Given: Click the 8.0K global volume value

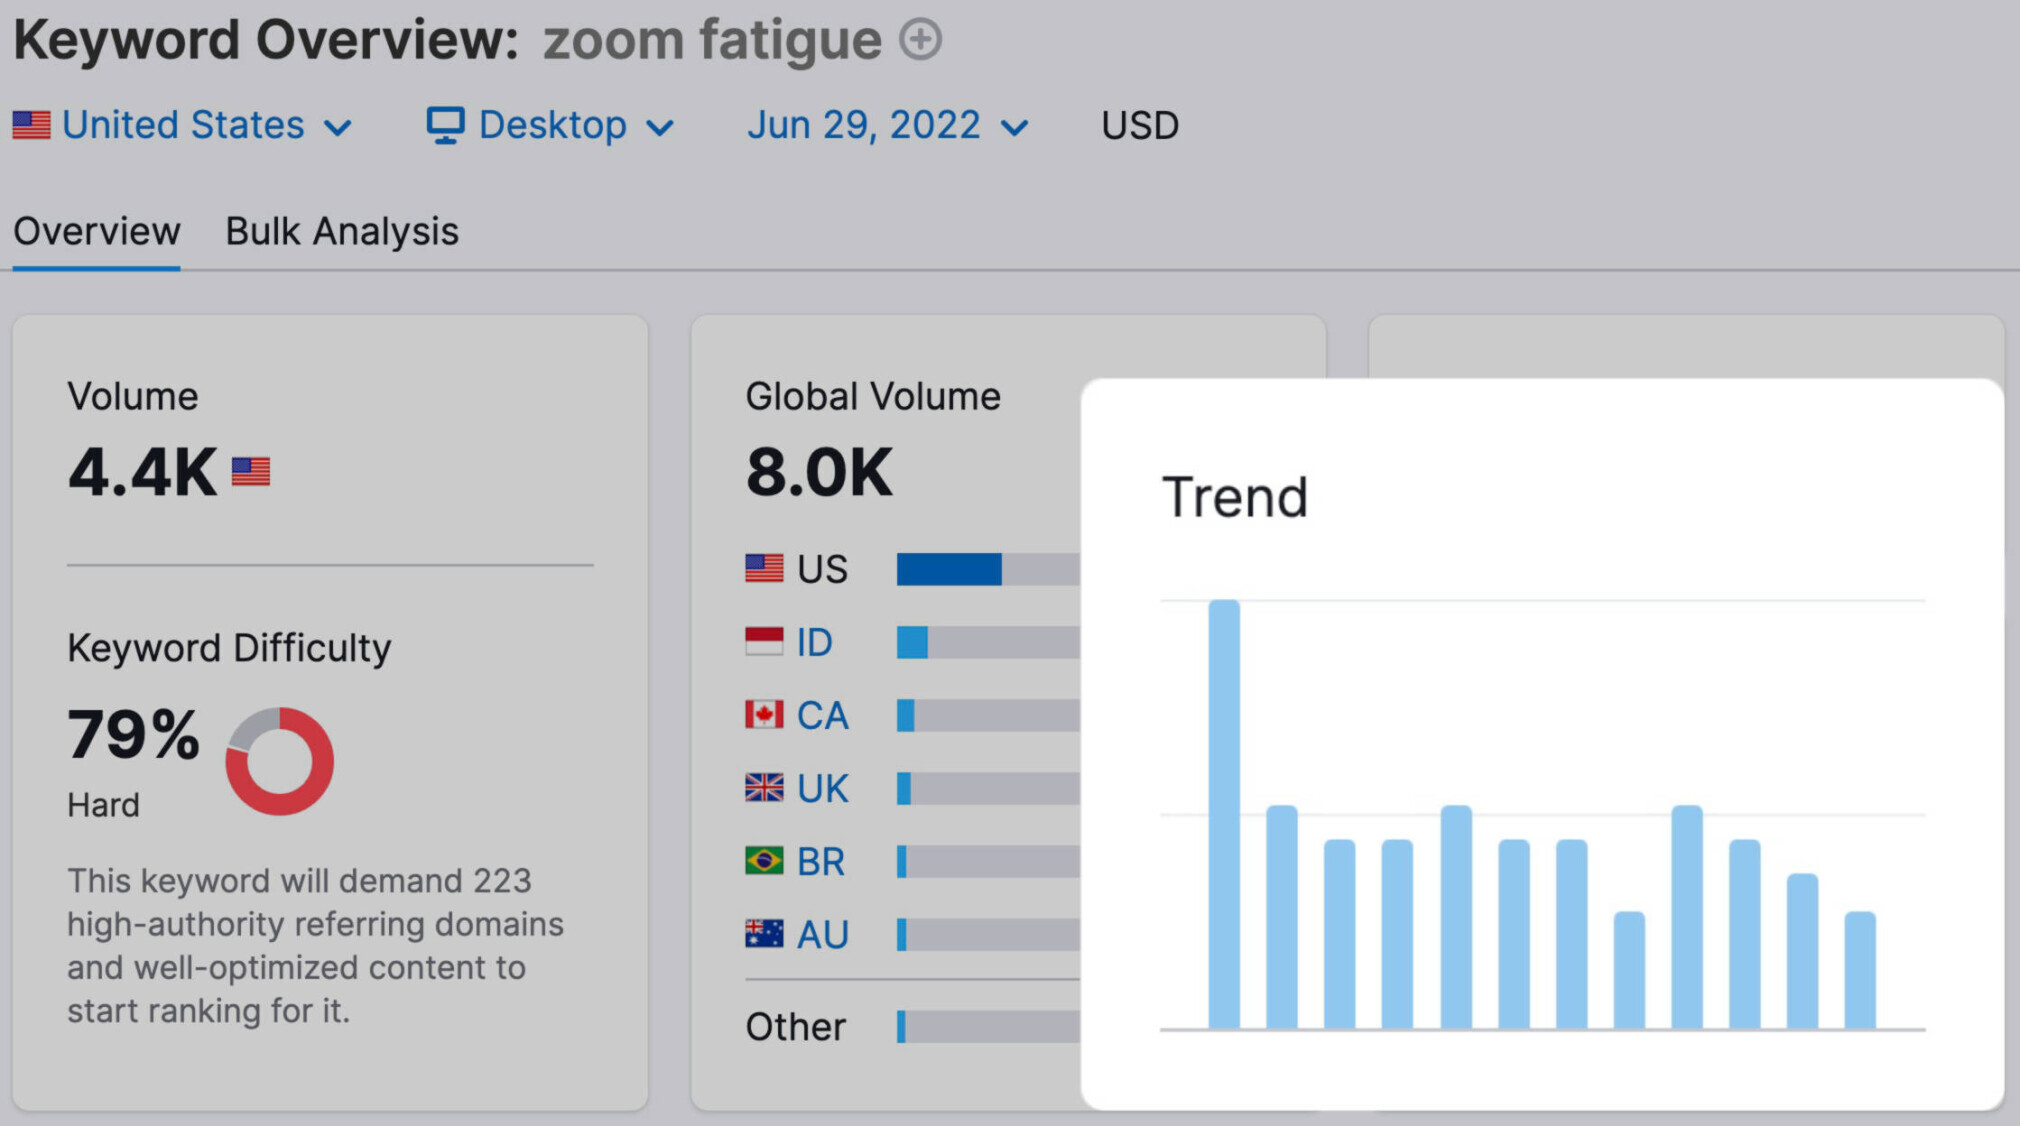Looking at the screenshot, I should (819, 472).
